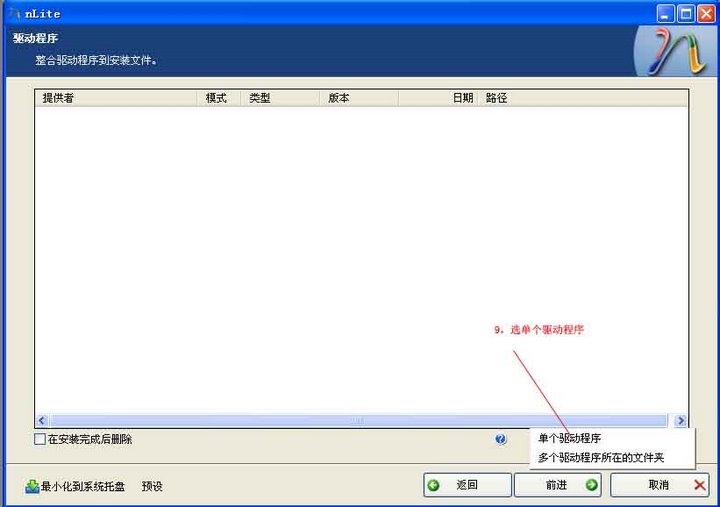Click the minimize-to-tray download icon

pos(32,486)
